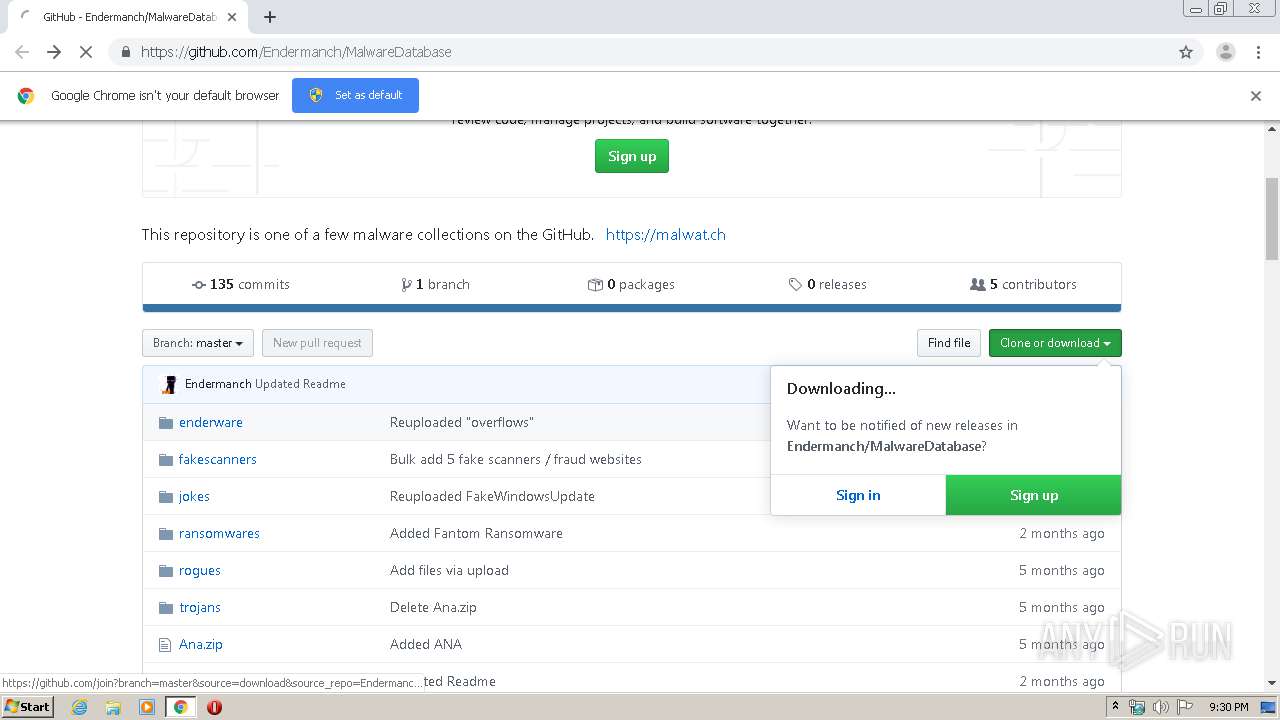The width and height of the screenshot is (1280, 720).
Task: Click the New pull request button
Action: [317, 343]
